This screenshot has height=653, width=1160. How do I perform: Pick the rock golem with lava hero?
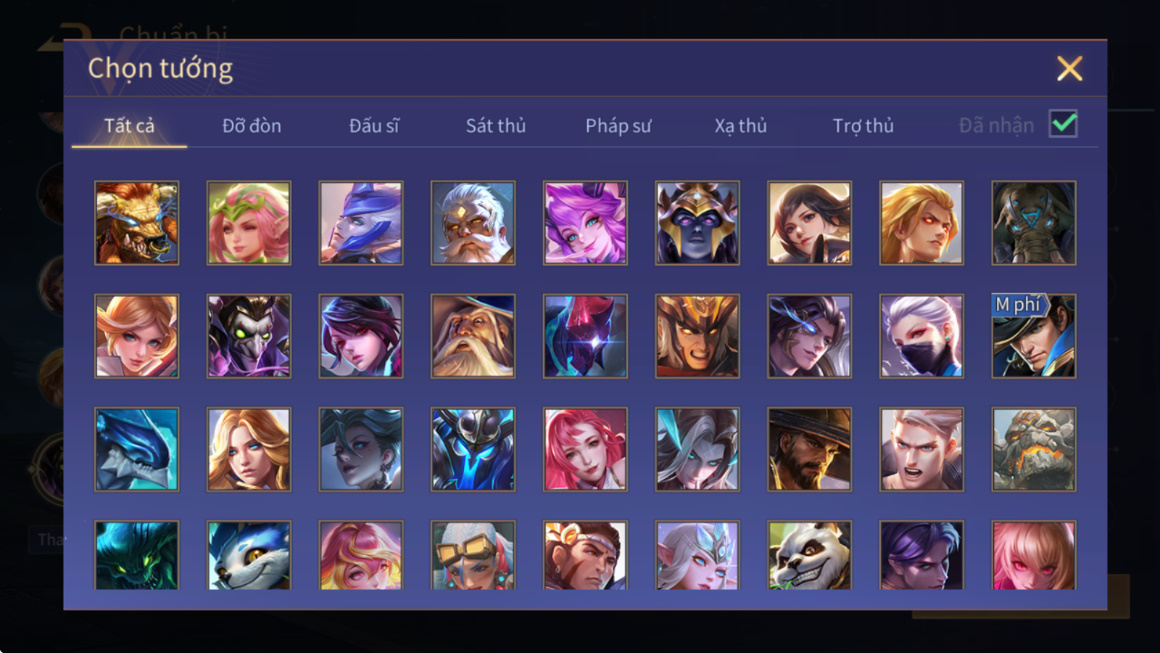[x=1033, y=449]
